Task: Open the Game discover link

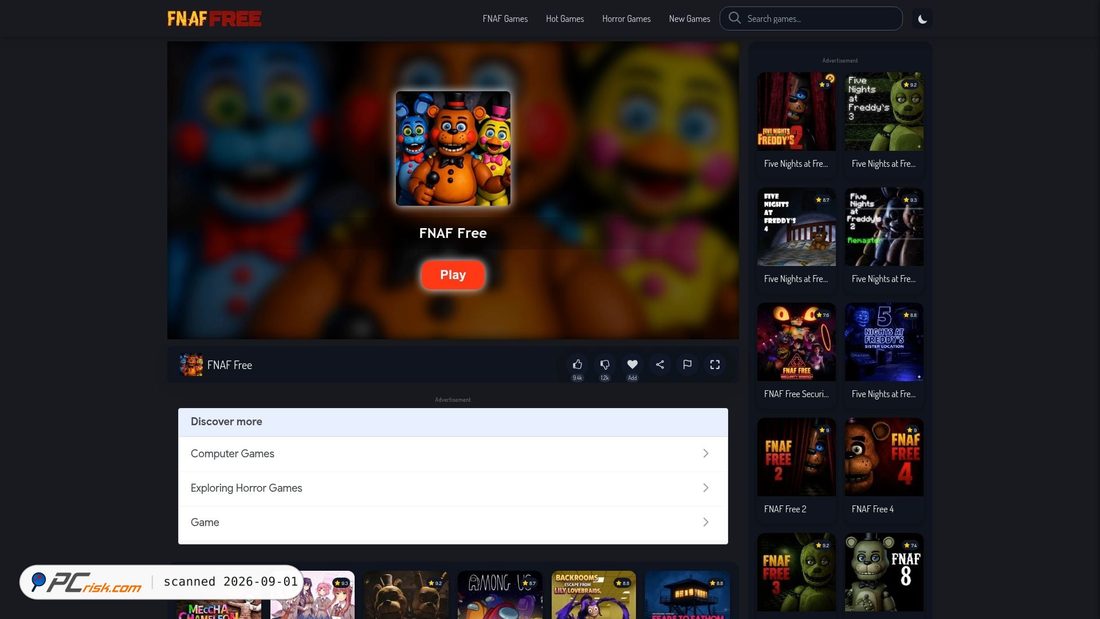Action: (205, 522)
